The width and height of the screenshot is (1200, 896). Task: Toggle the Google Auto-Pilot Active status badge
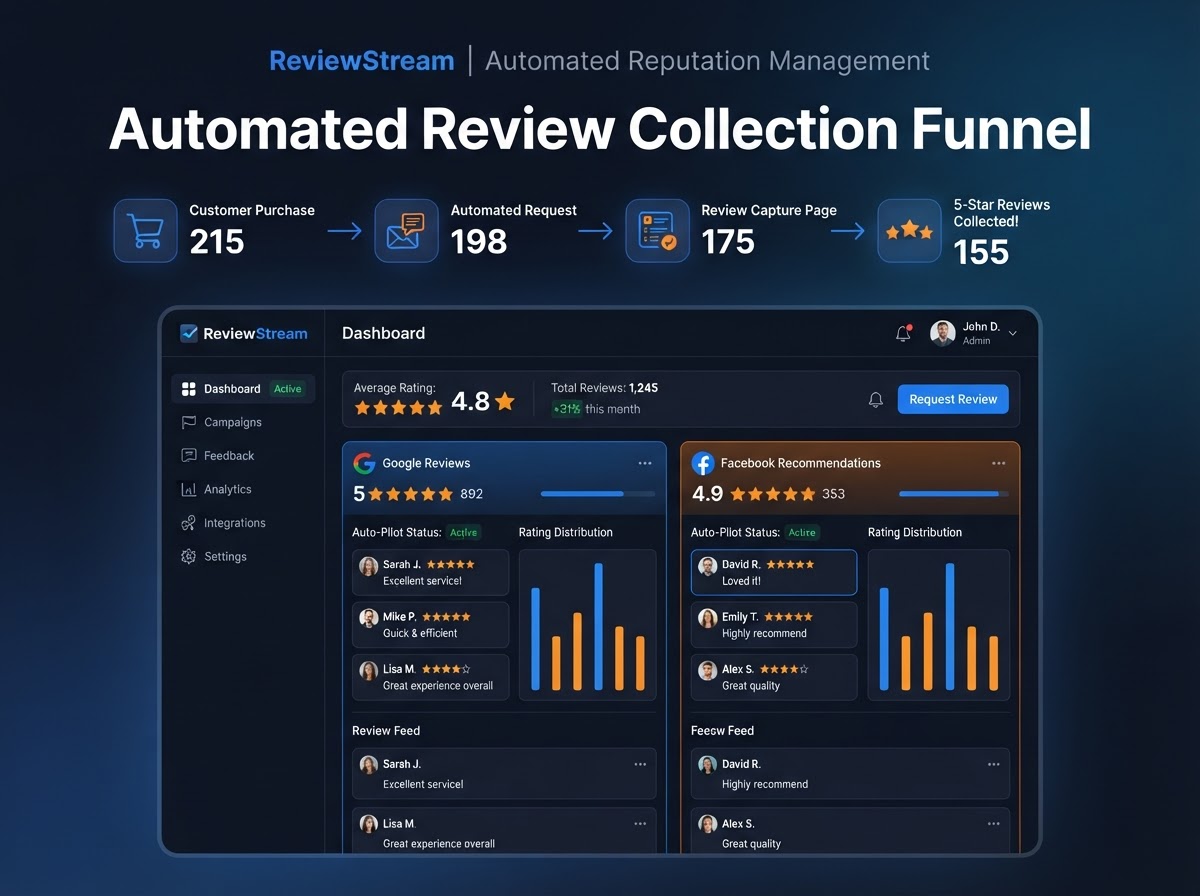pyautogui.click(x=463, y=533)
